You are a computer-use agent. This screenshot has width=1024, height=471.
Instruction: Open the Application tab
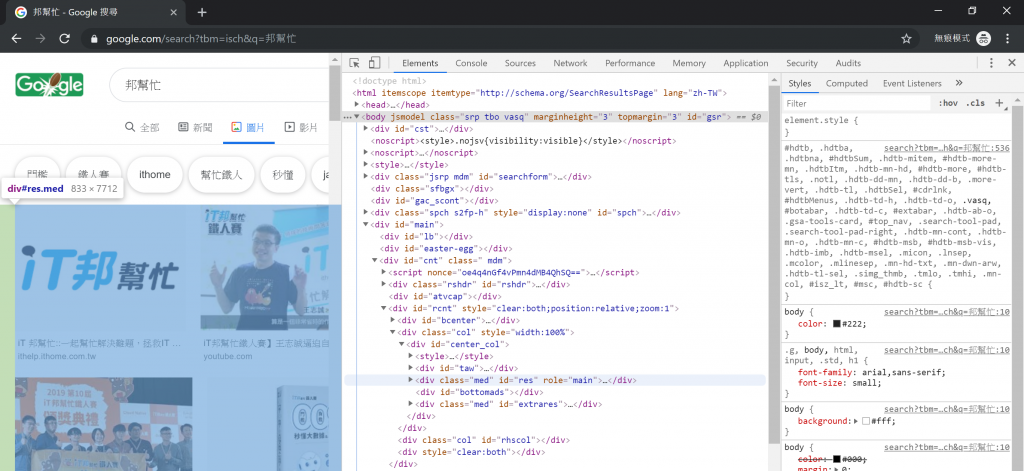[x=746, y=63]
